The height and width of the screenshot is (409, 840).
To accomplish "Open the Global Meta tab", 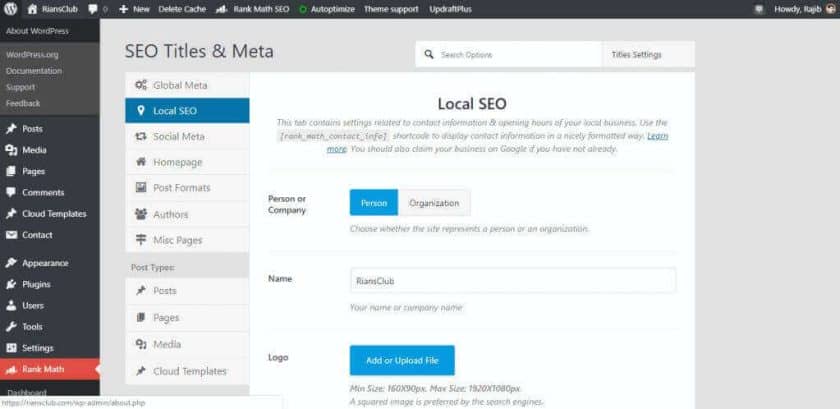I will [187, 85].
